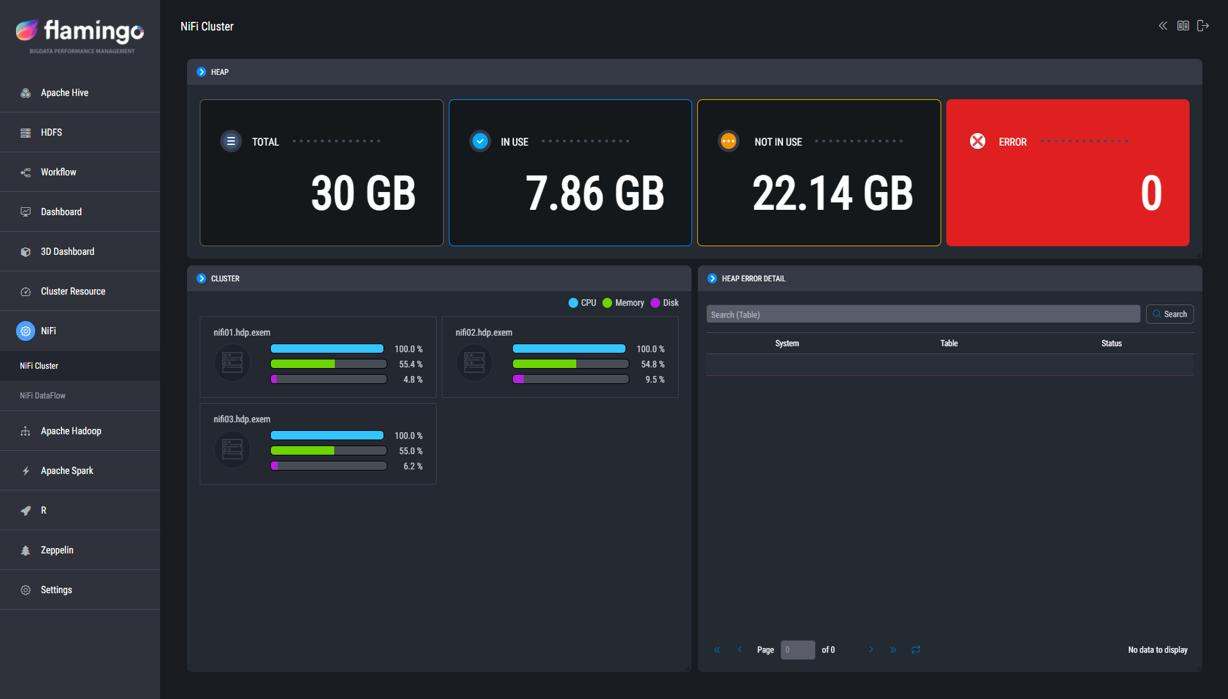
Task: Toggle the Disk legend swatch
Action: [x=655, y=303]
